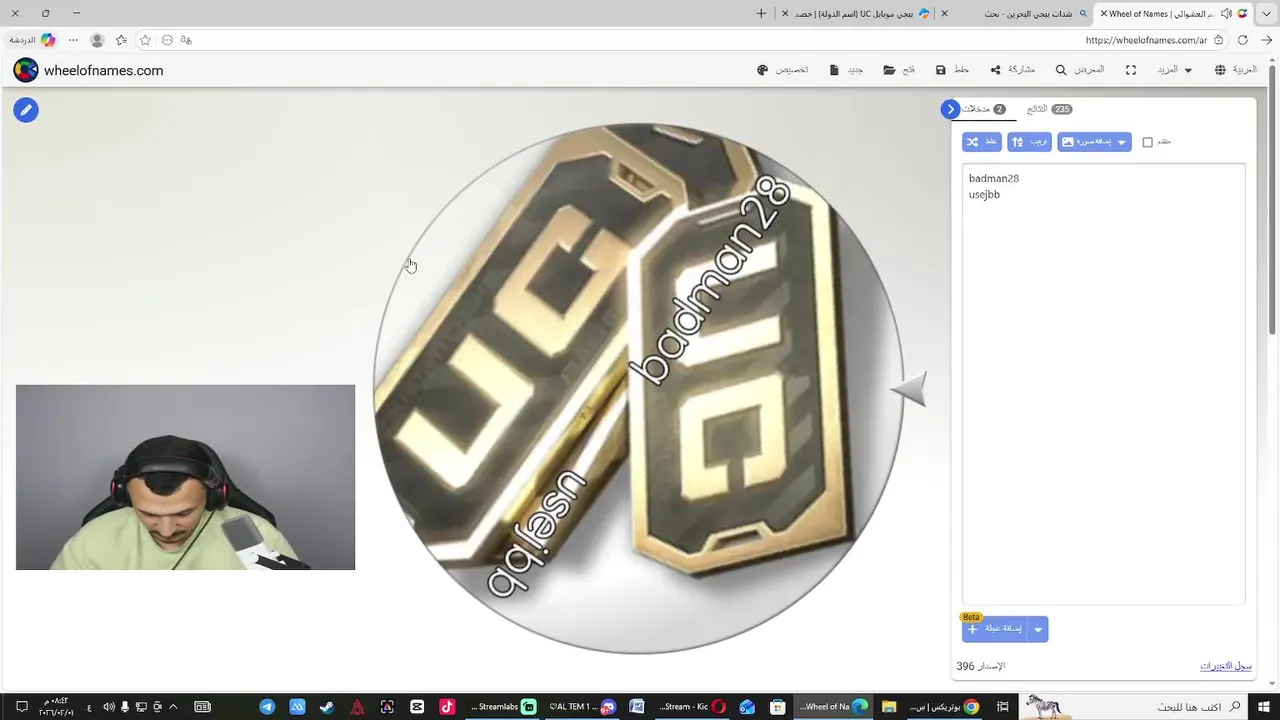Share the wheel with مشاركة
This screenshot has width=1280, height=720.
point(1012,70)
